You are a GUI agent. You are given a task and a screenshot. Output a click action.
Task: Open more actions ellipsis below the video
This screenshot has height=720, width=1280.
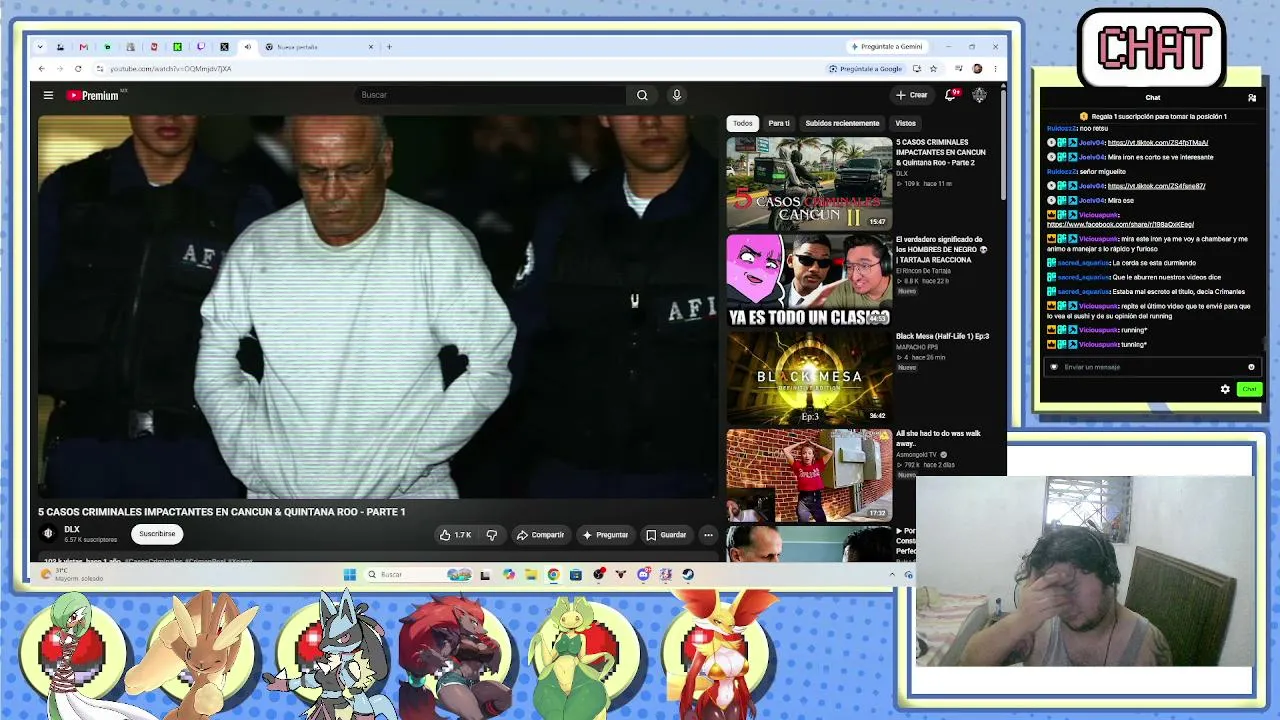pyautogui.click(x=708, y=535)
